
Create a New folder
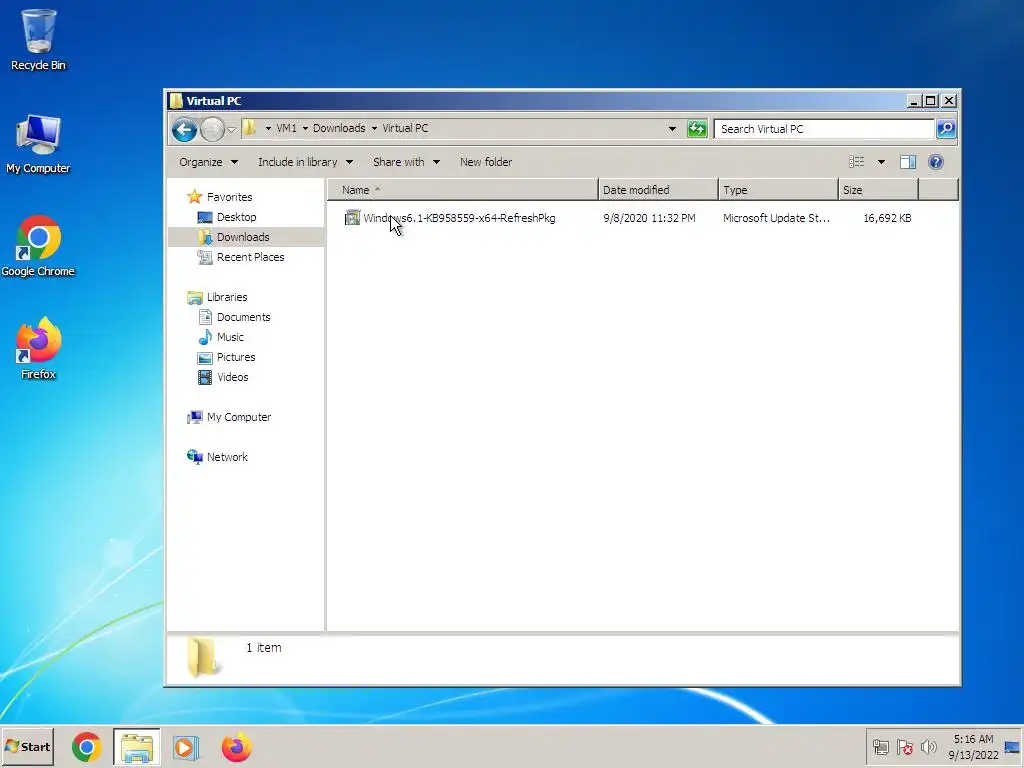click(x=486, y=162)
